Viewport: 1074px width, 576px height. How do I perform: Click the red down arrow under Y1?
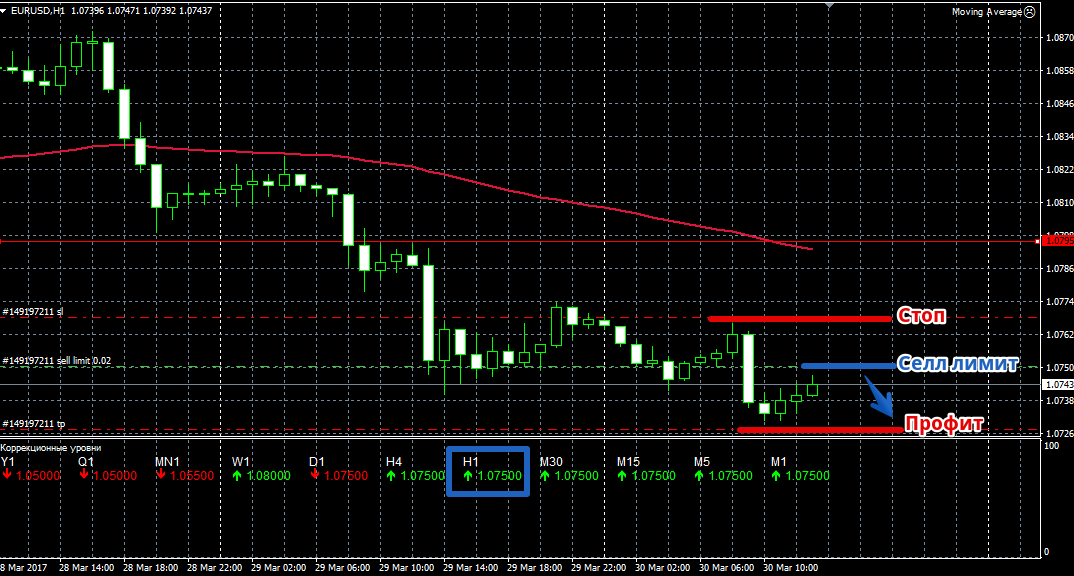coord(7,476)
